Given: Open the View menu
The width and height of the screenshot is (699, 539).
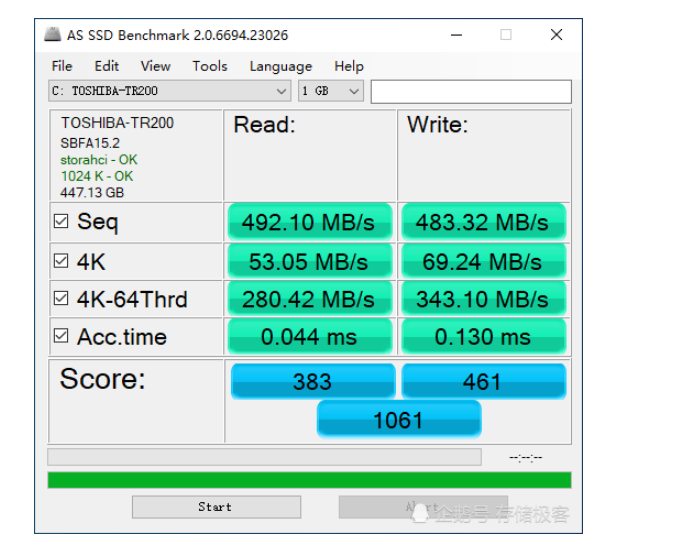Looking at the screenshot, I should 155,66.
